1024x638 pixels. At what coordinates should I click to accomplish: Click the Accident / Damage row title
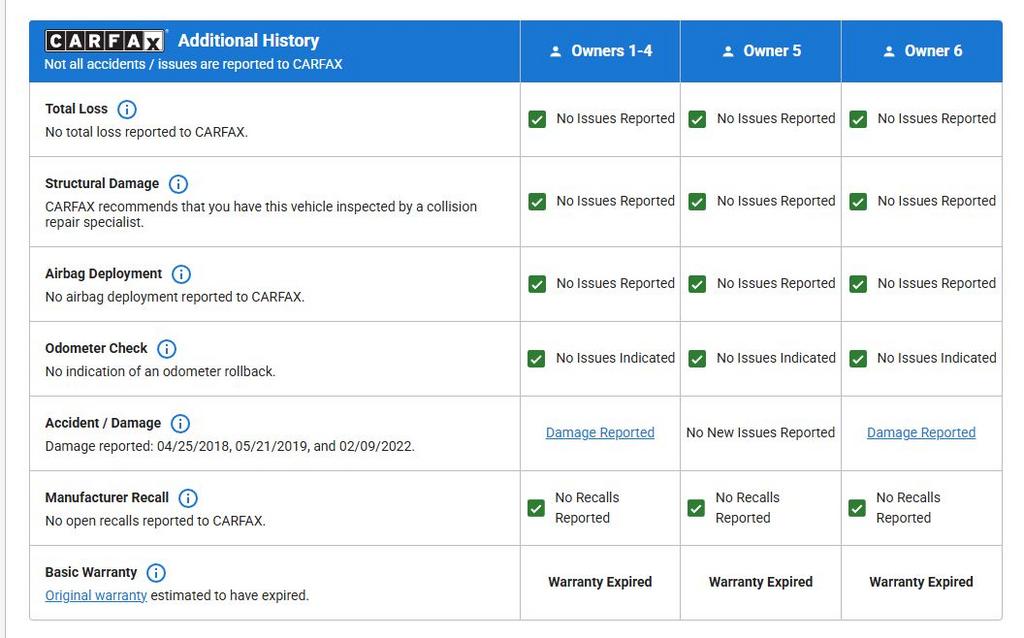[103, 423]
